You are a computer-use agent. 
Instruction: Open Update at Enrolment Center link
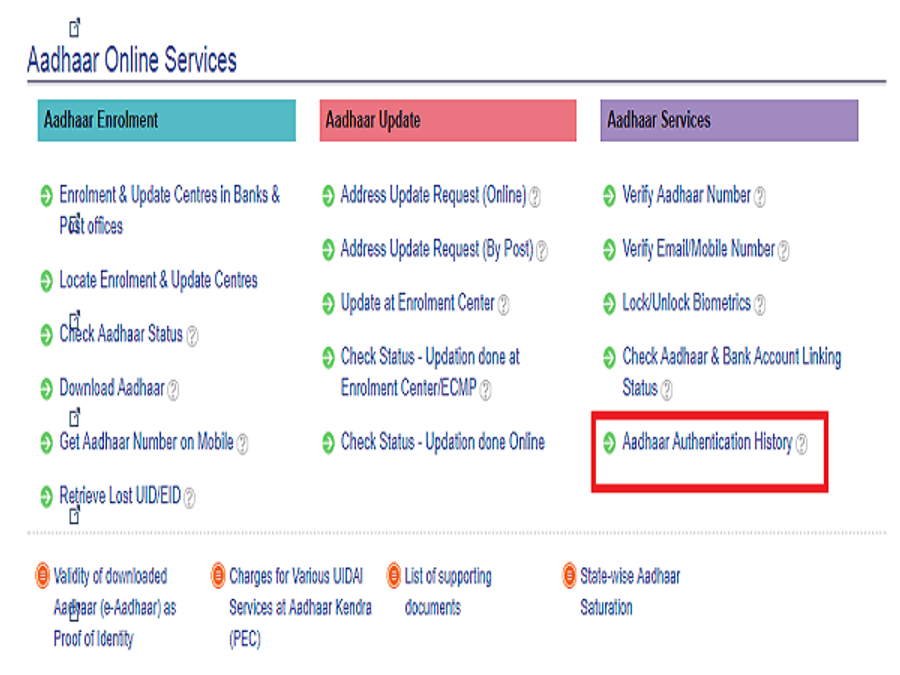[417, 302]
